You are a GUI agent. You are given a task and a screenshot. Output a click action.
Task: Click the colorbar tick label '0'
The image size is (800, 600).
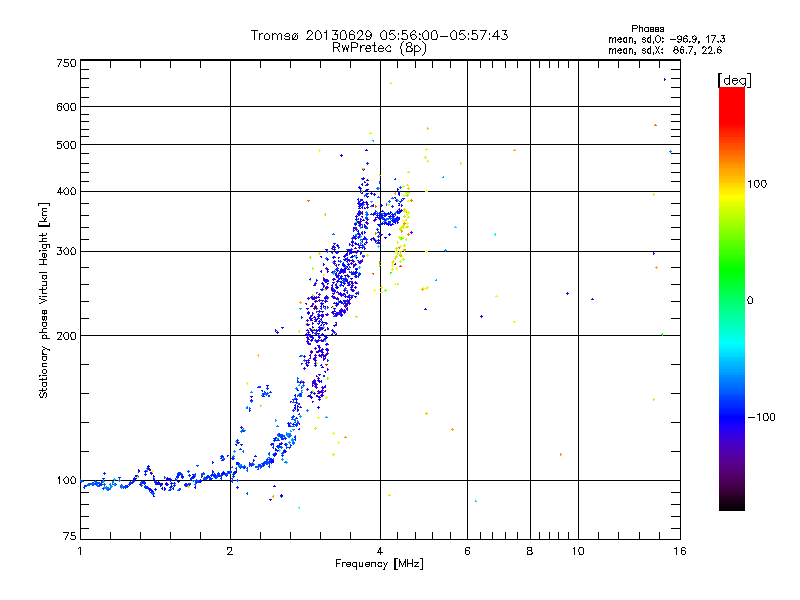(x=750, y=301)
